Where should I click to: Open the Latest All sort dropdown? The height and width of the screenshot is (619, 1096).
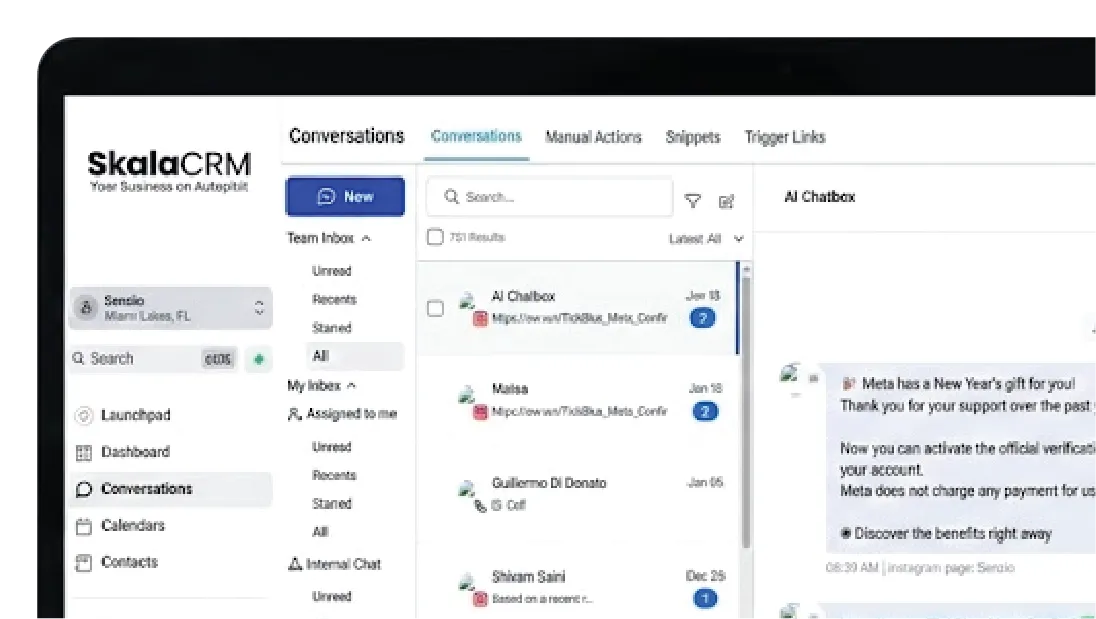(706, 239)
